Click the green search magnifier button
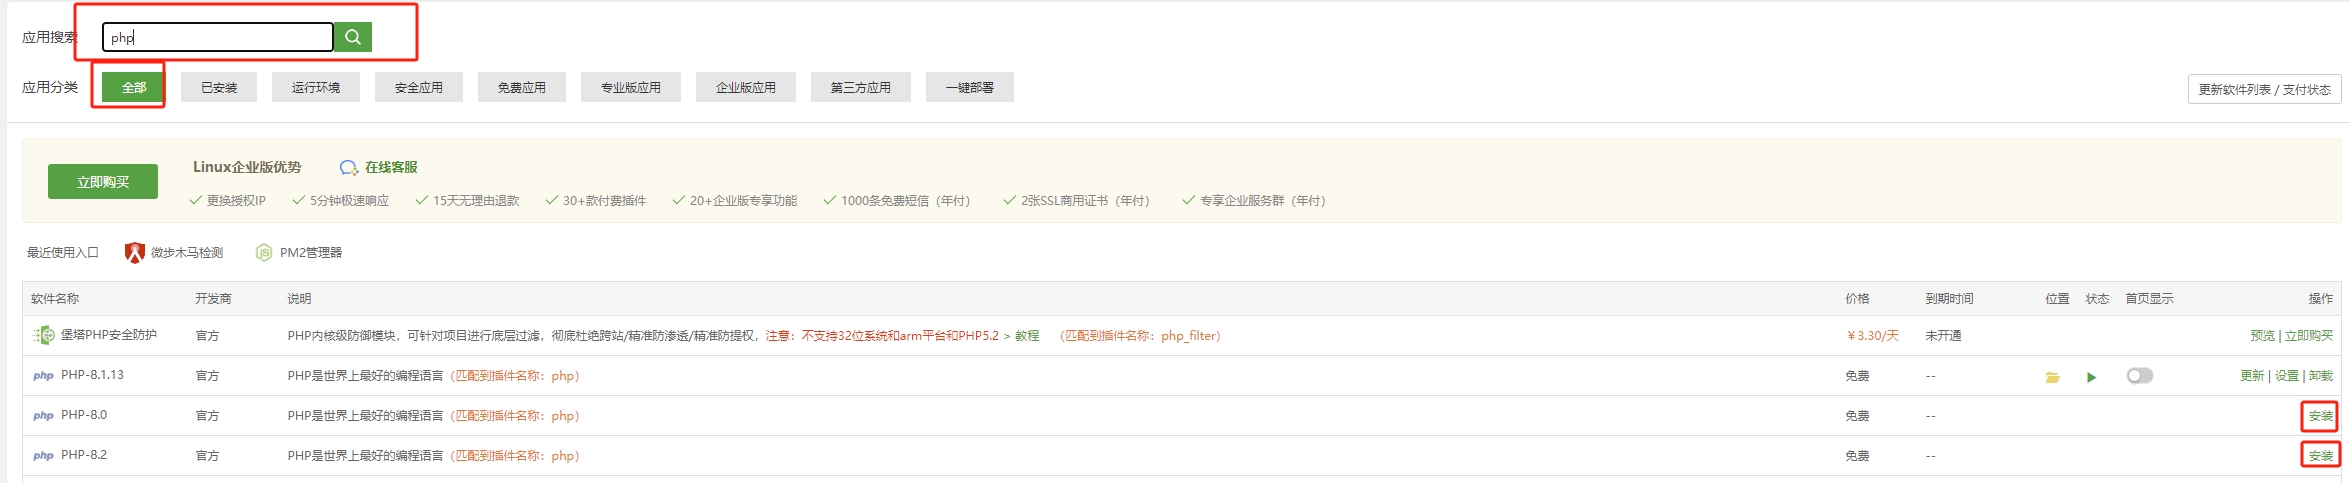Image resolution: width=2350 pixels, height=483 pixels. (352, 37)
